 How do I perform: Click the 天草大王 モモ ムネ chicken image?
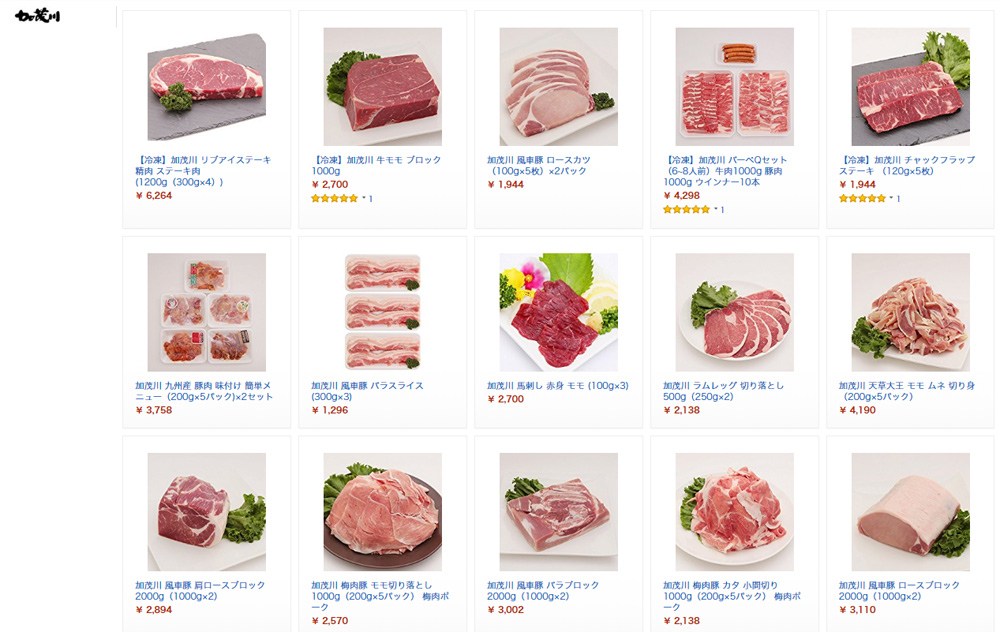pyautogui.click(x=911, y=312)
